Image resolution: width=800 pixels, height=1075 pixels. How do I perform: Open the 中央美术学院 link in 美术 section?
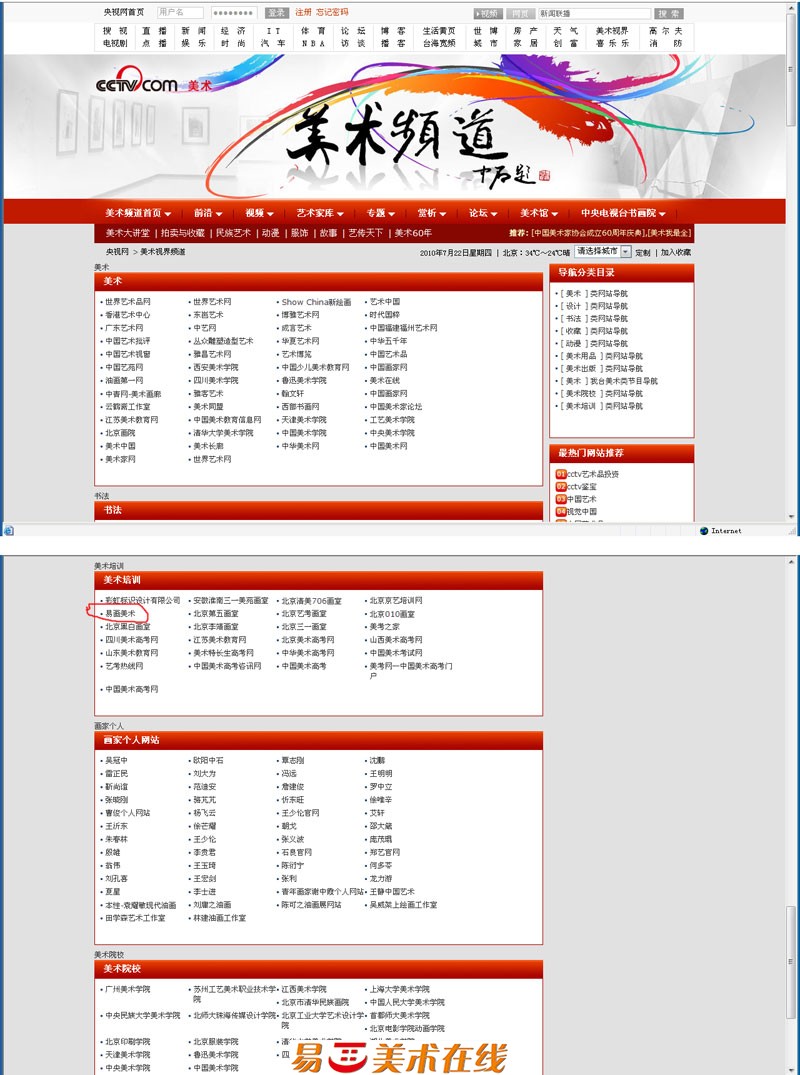(391, 433)
